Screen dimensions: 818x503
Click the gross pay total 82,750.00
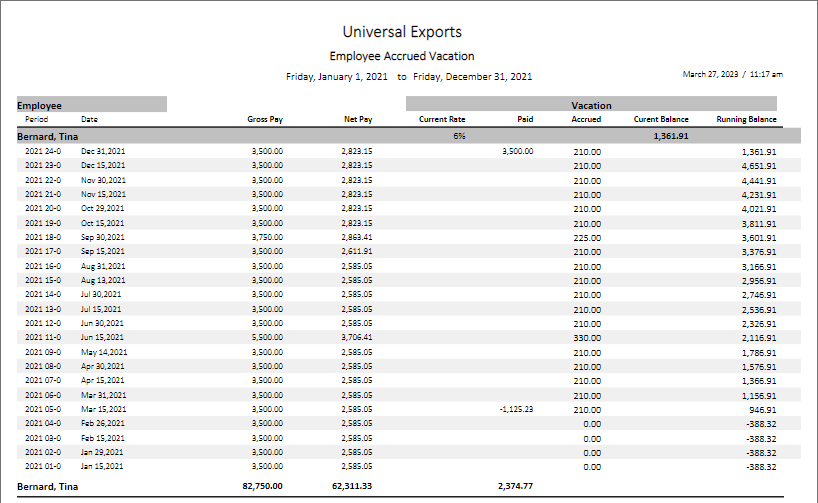263,487
